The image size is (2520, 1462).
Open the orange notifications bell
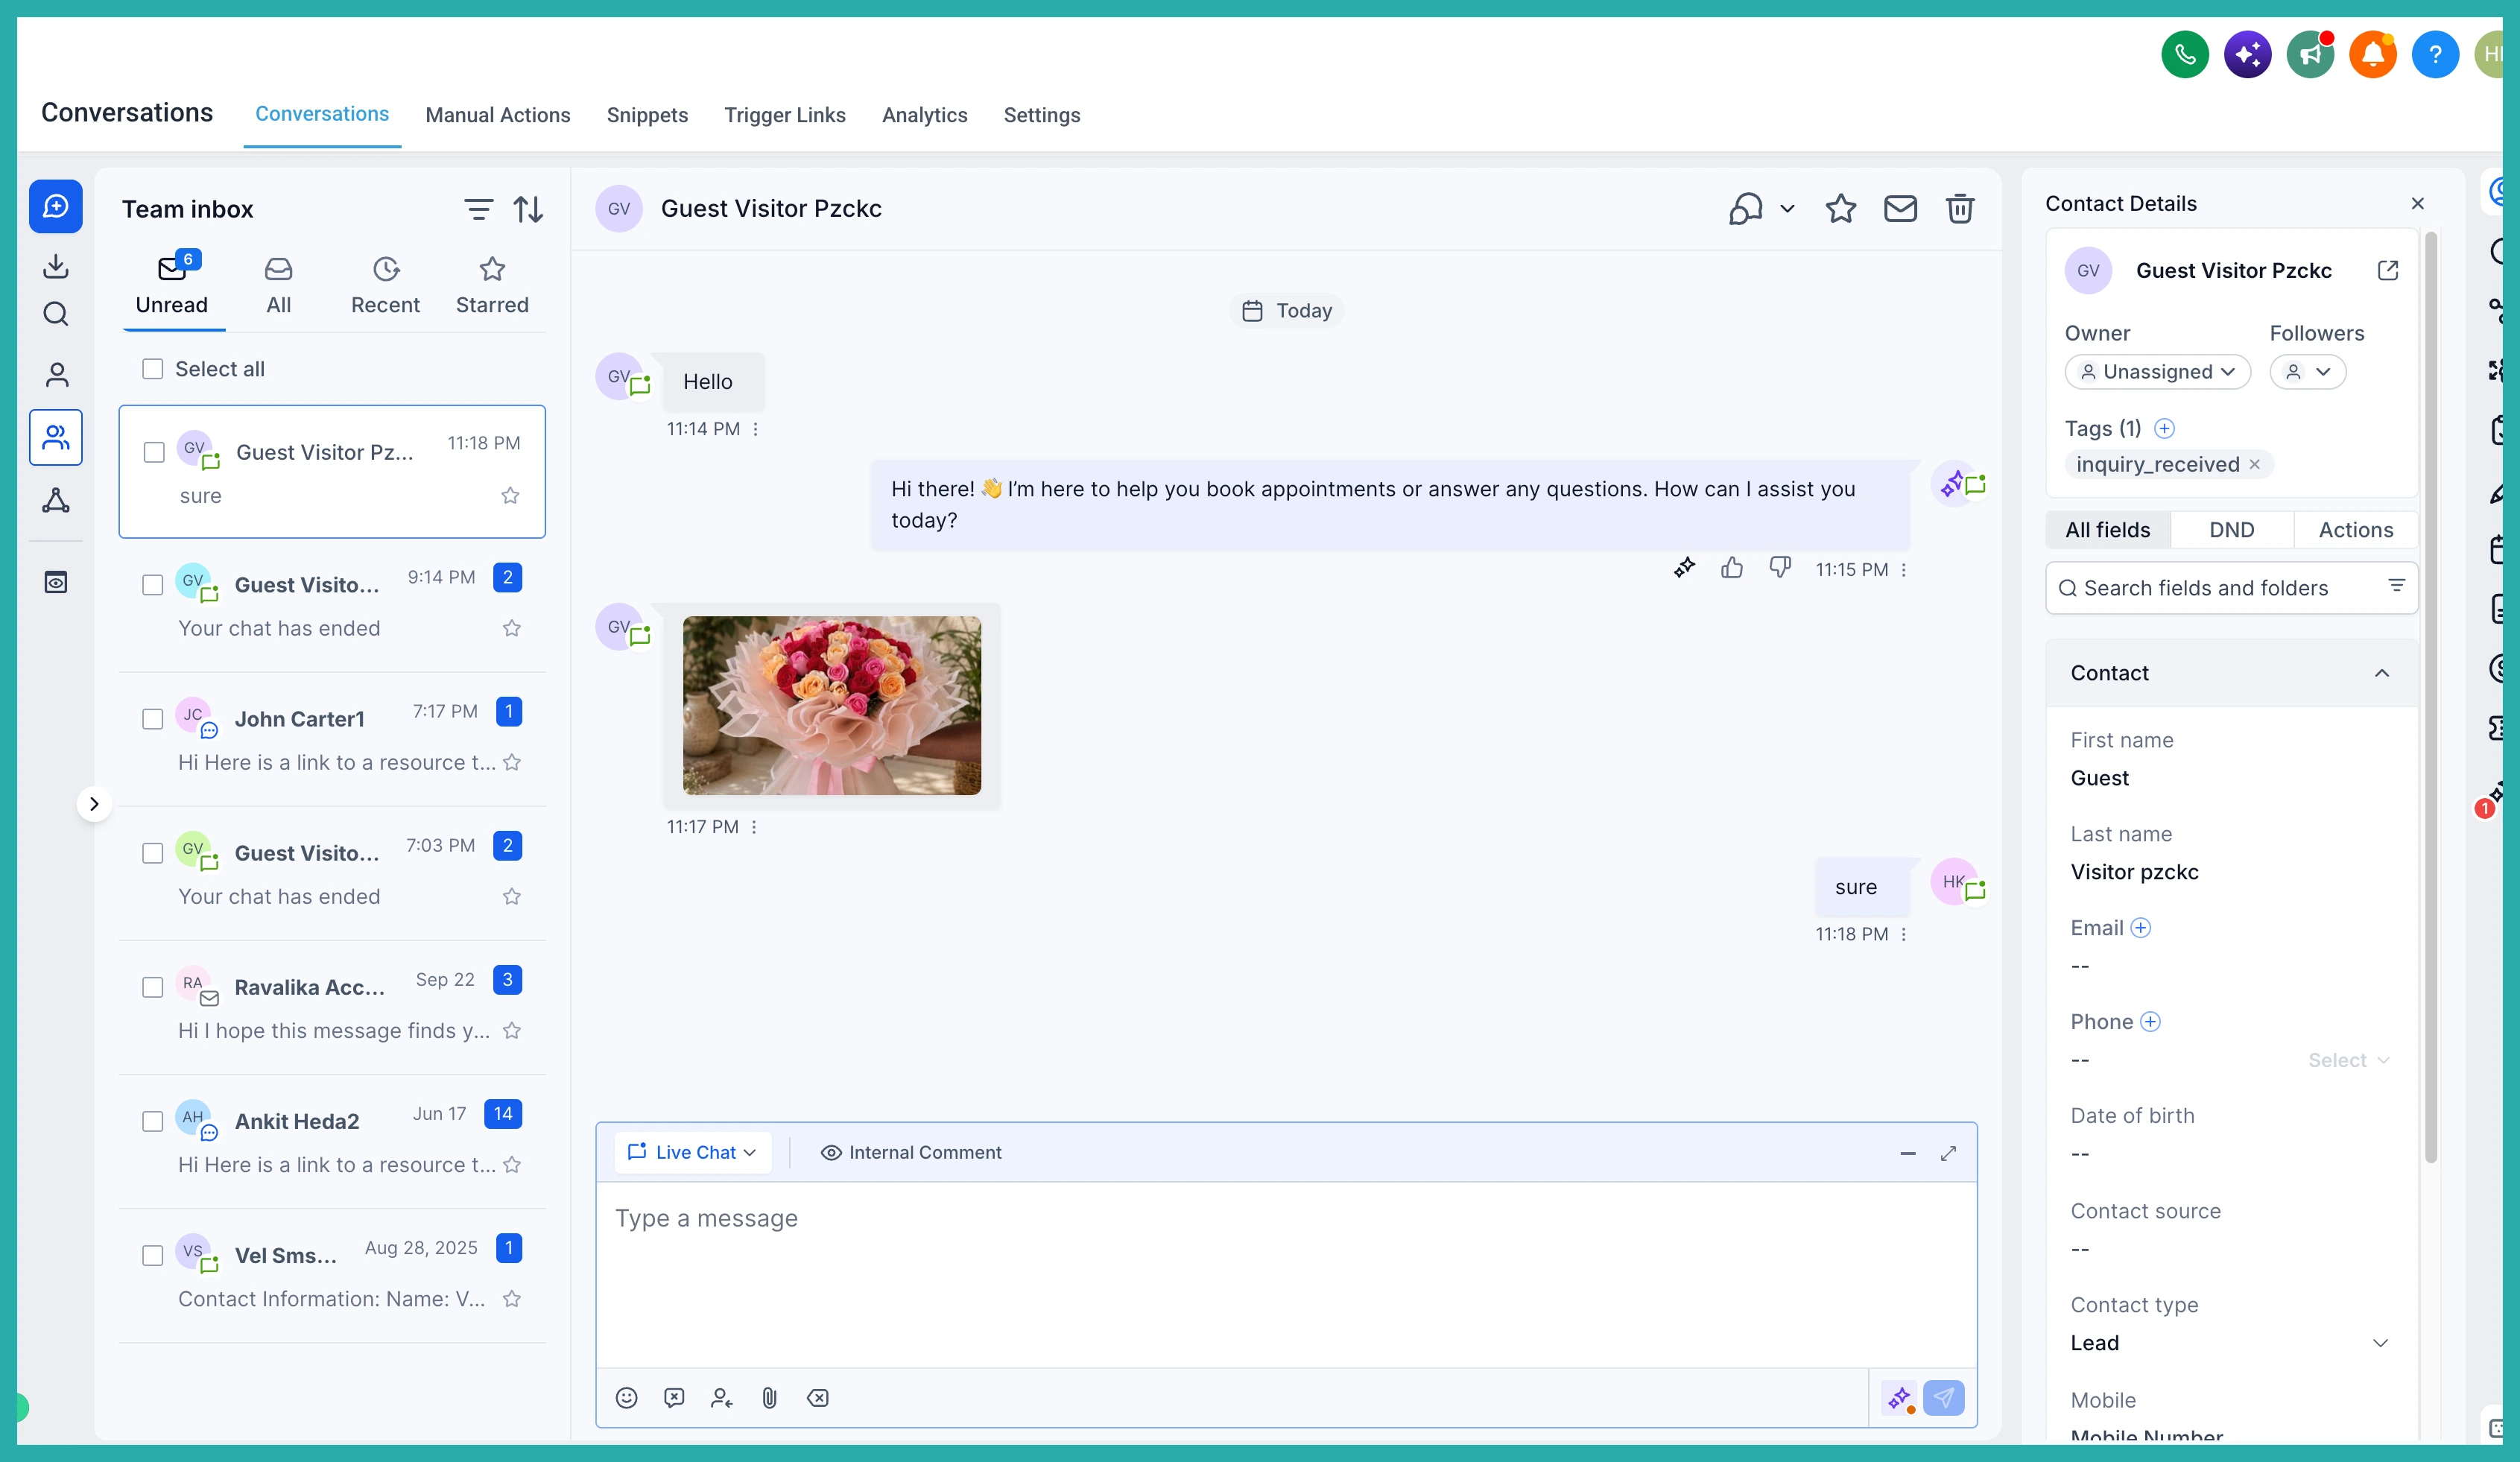coord(2372,54)
